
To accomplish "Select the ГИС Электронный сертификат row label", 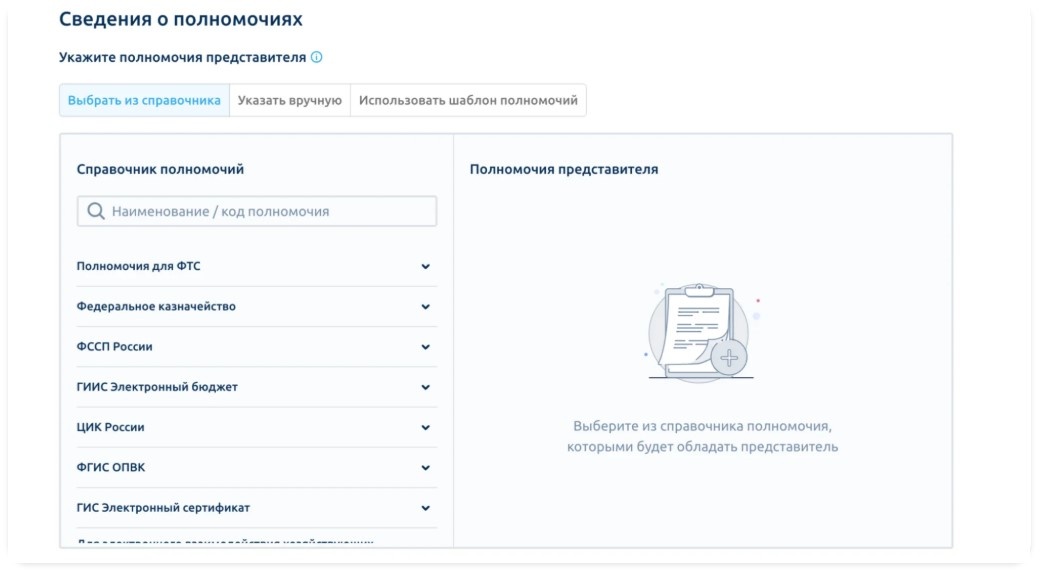I will [x=163, y=508].
